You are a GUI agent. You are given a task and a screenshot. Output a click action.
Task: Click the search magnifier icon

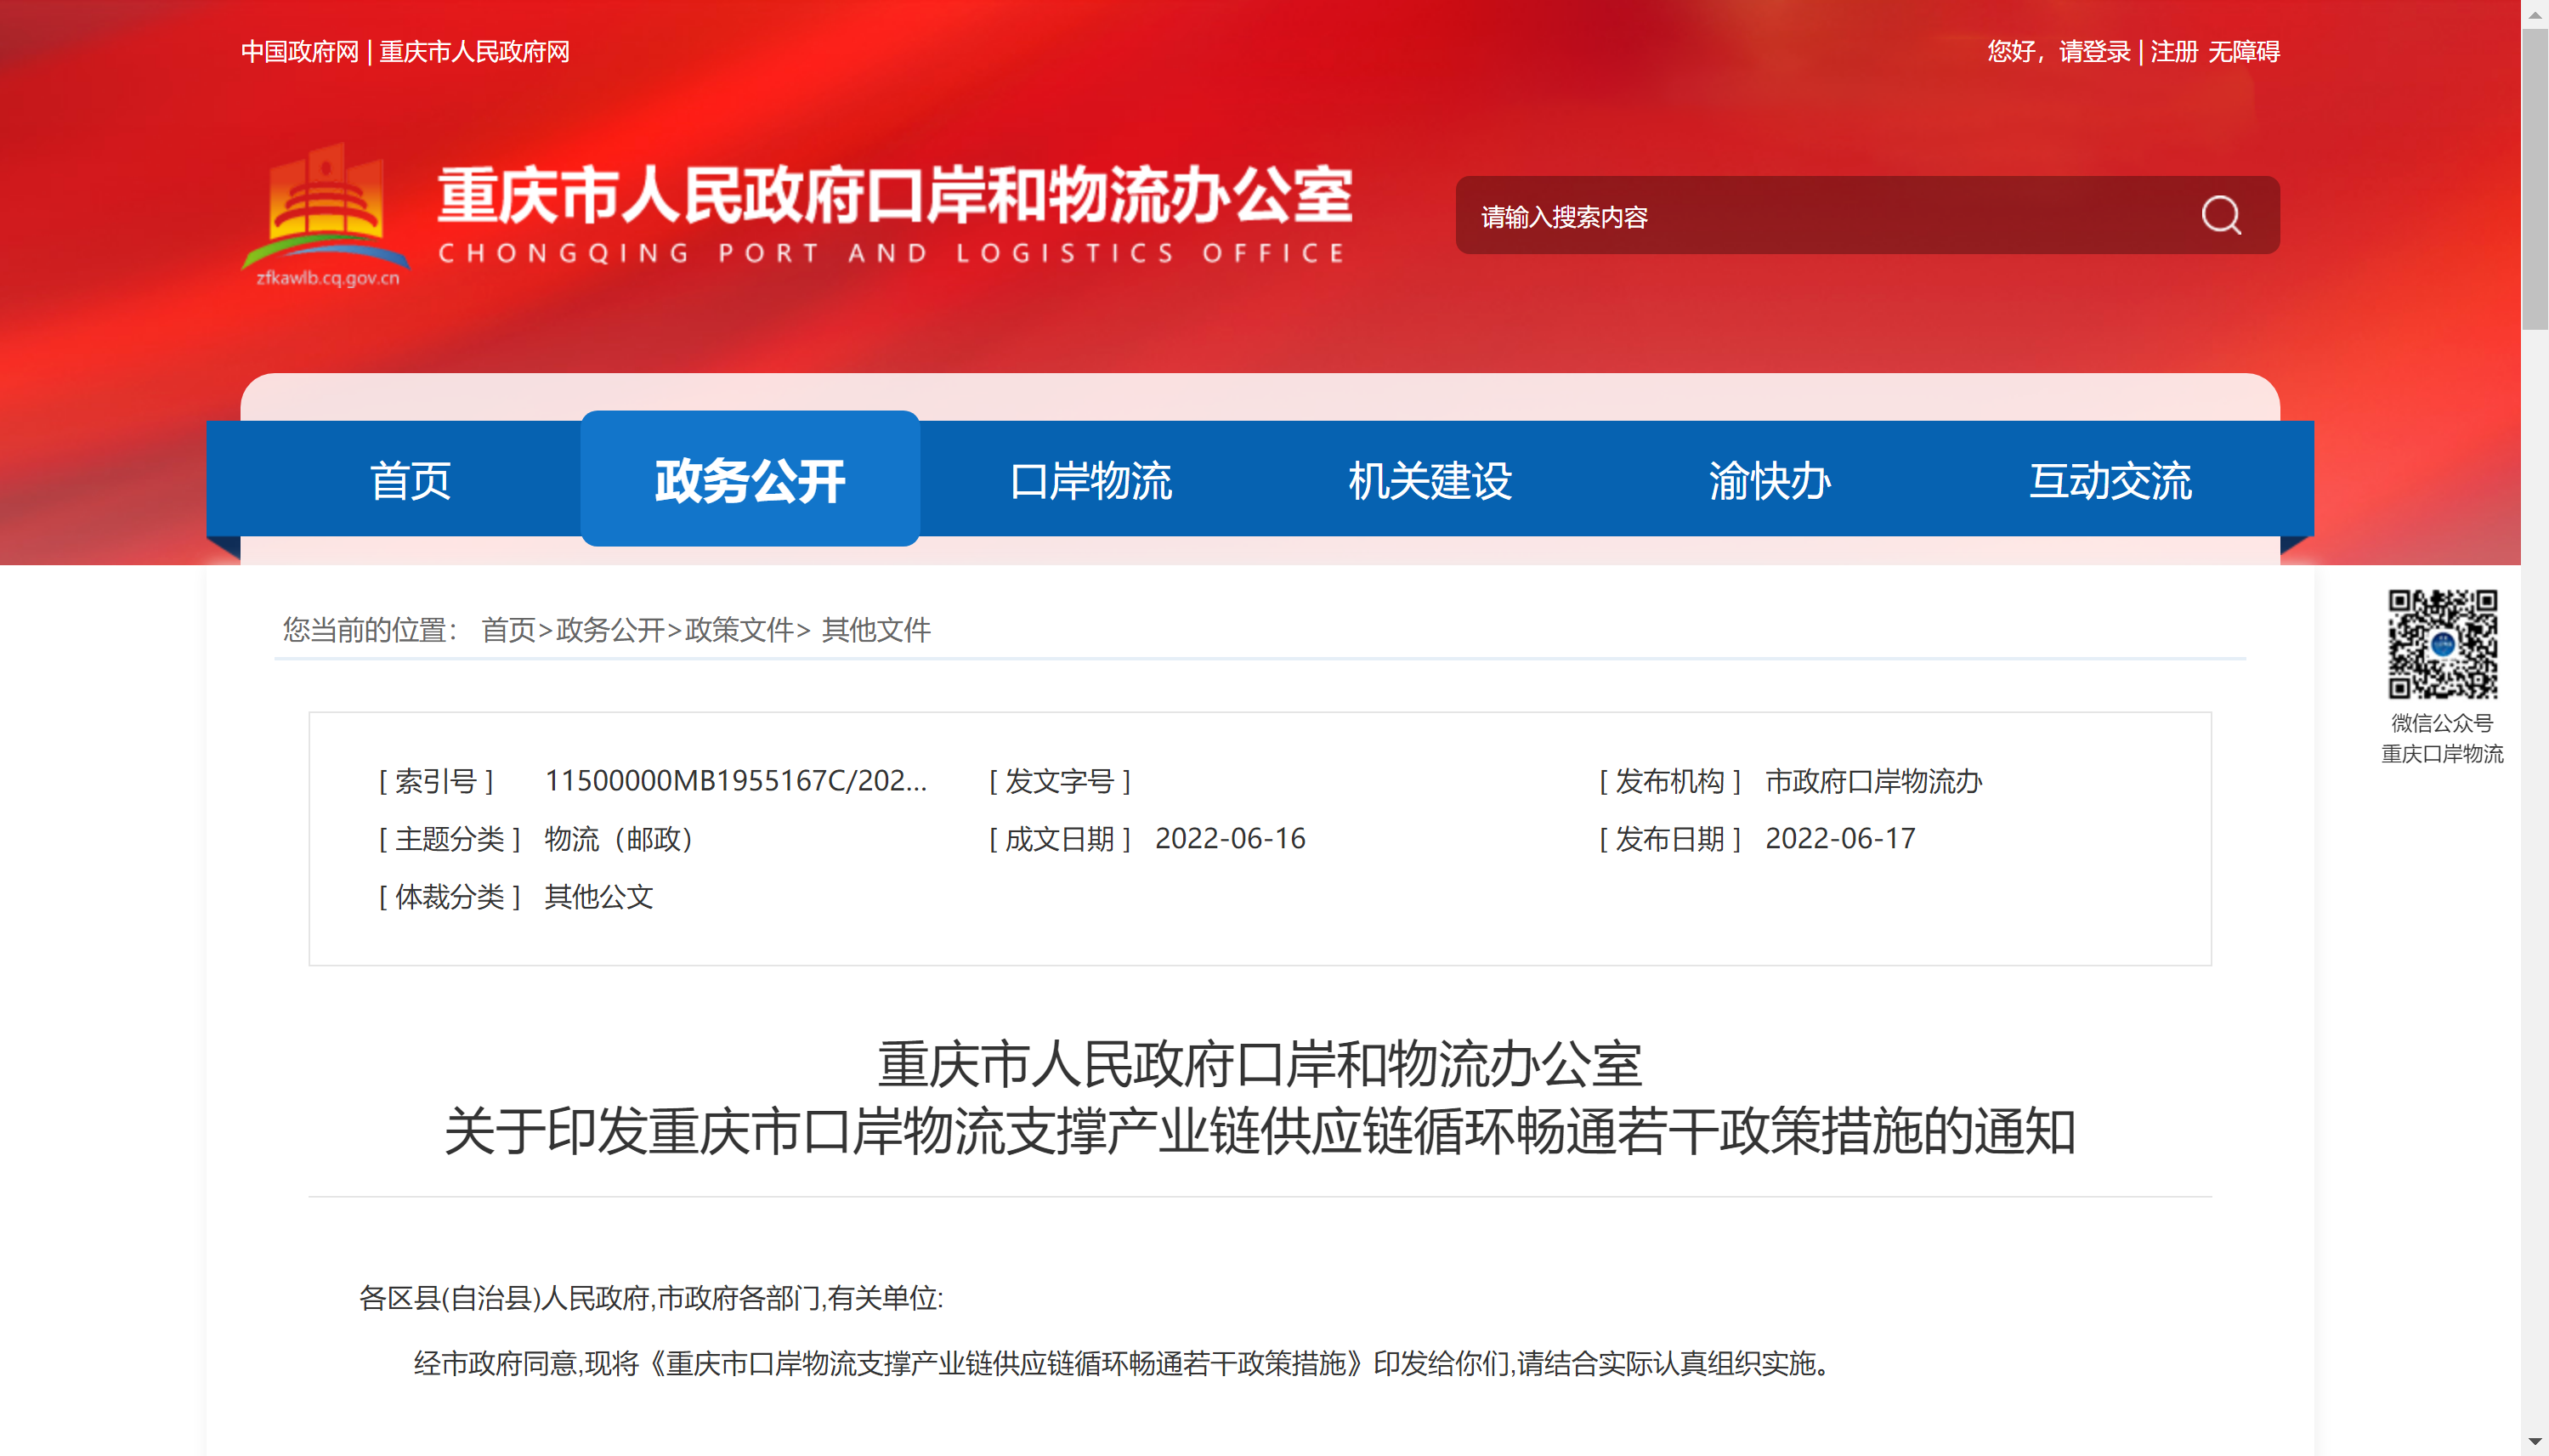coord(2220,215)
